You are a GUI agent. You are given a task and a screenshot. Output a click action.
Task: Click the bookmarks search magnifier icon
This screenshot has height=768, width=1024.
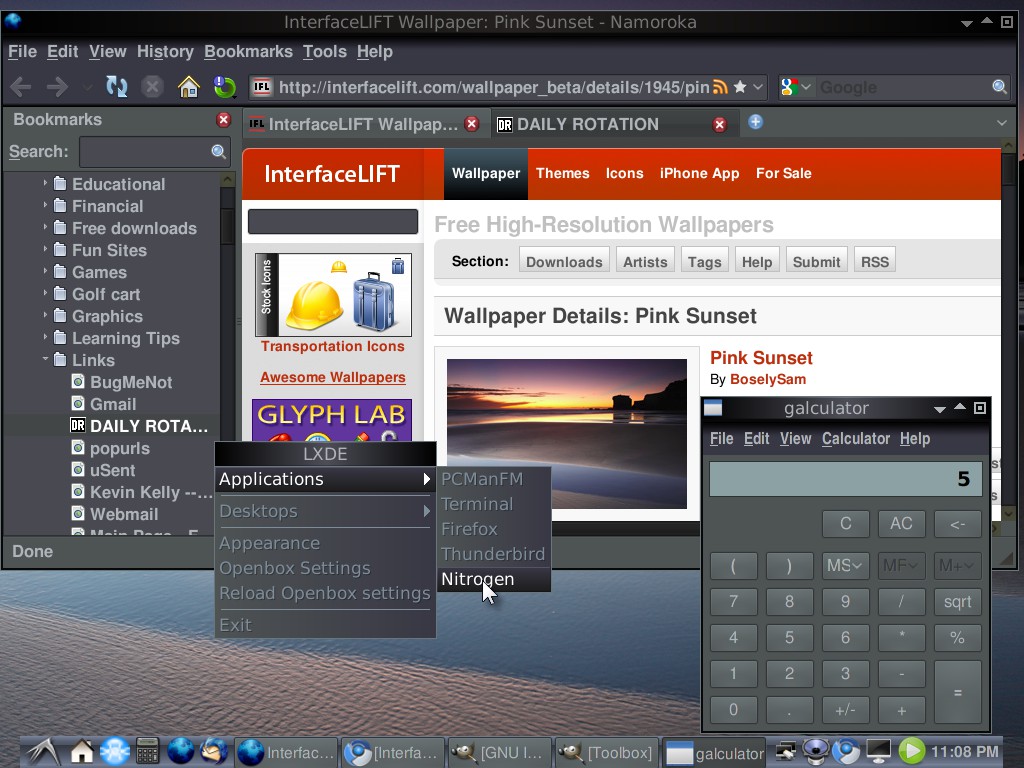click(219, 152)
